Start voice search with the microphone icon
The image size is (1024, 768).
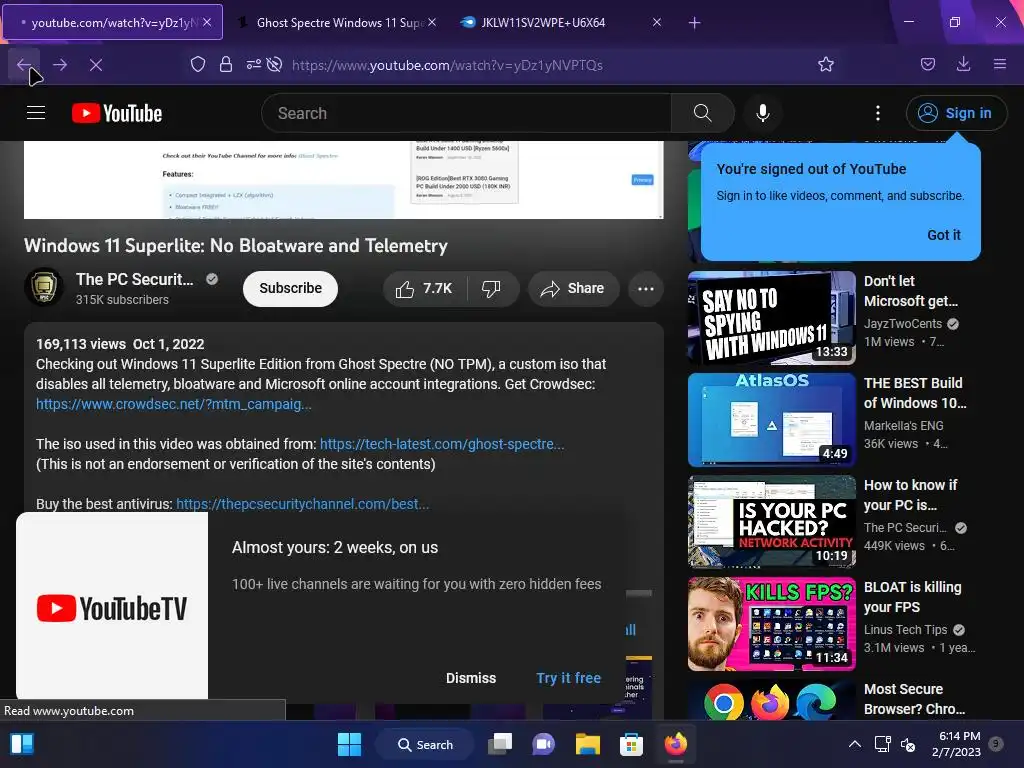(763, 113)
